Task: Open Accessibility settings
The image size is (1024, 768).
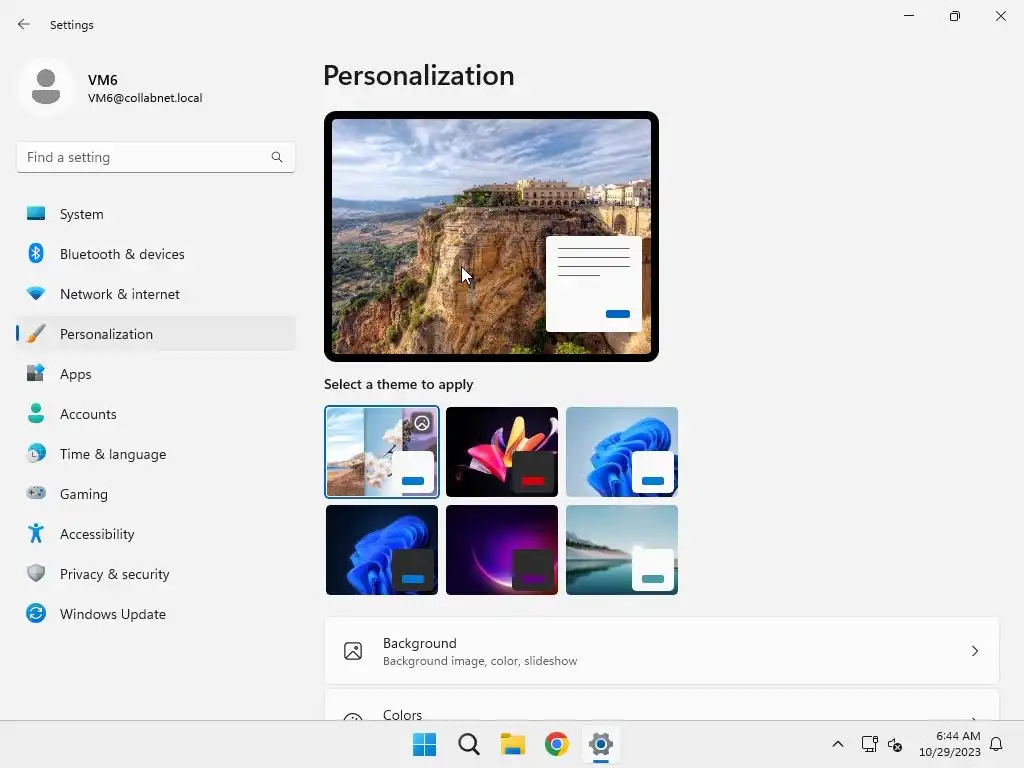Action: [x=155, y=534]
